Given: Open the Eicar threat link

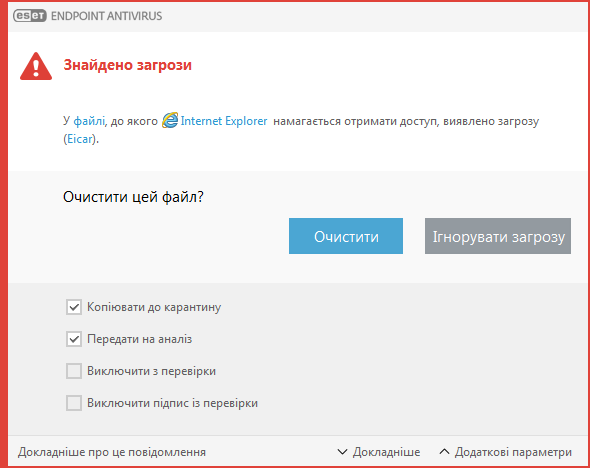Looking at the screenshot, I should [80, 139].
